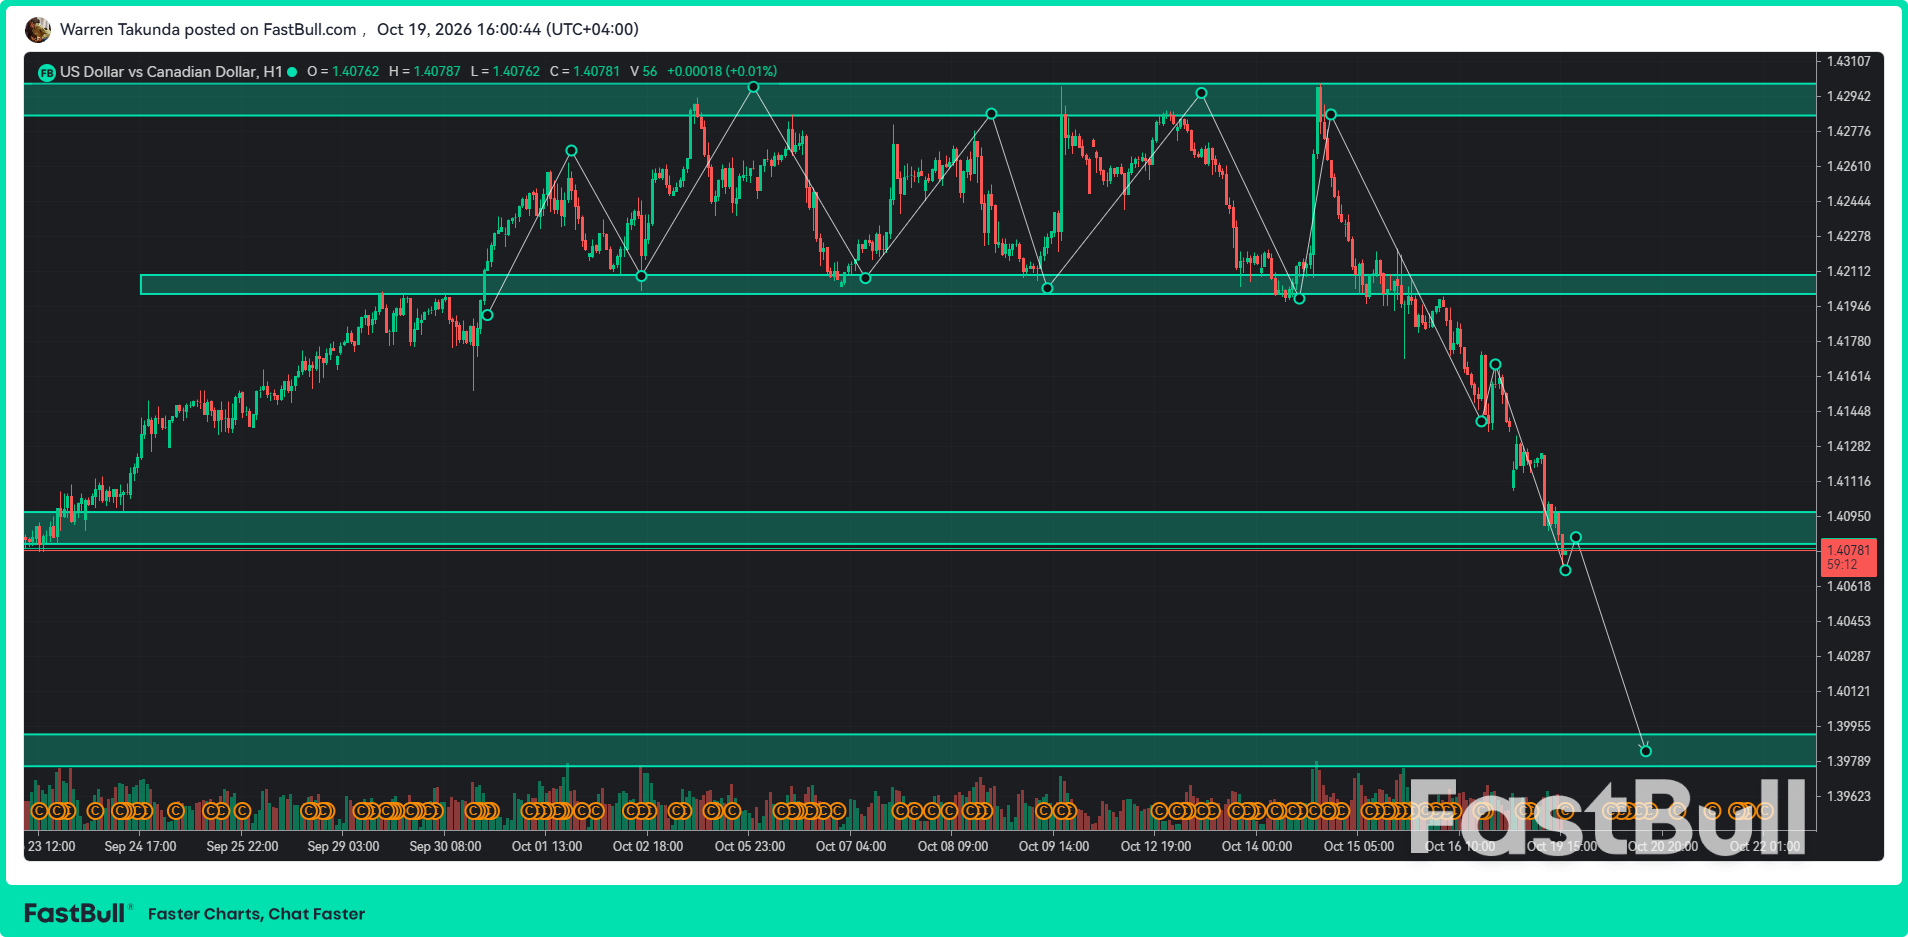1908x937 pixels.
Task: Click price axis label 1.42112
Action: coord(1848,271)
